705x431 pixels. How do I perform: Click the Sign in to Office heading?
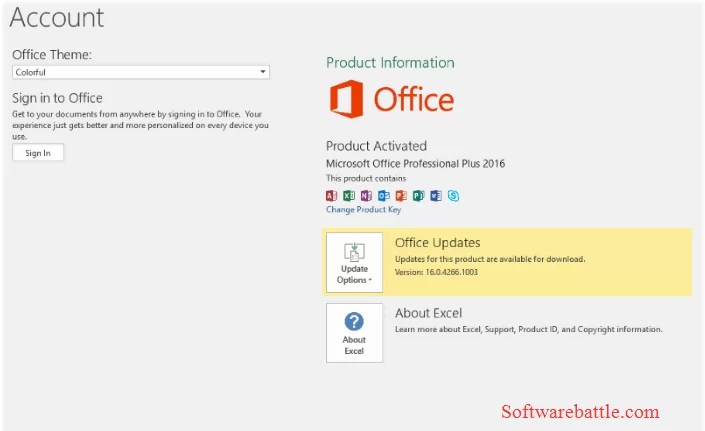[57, 98]
